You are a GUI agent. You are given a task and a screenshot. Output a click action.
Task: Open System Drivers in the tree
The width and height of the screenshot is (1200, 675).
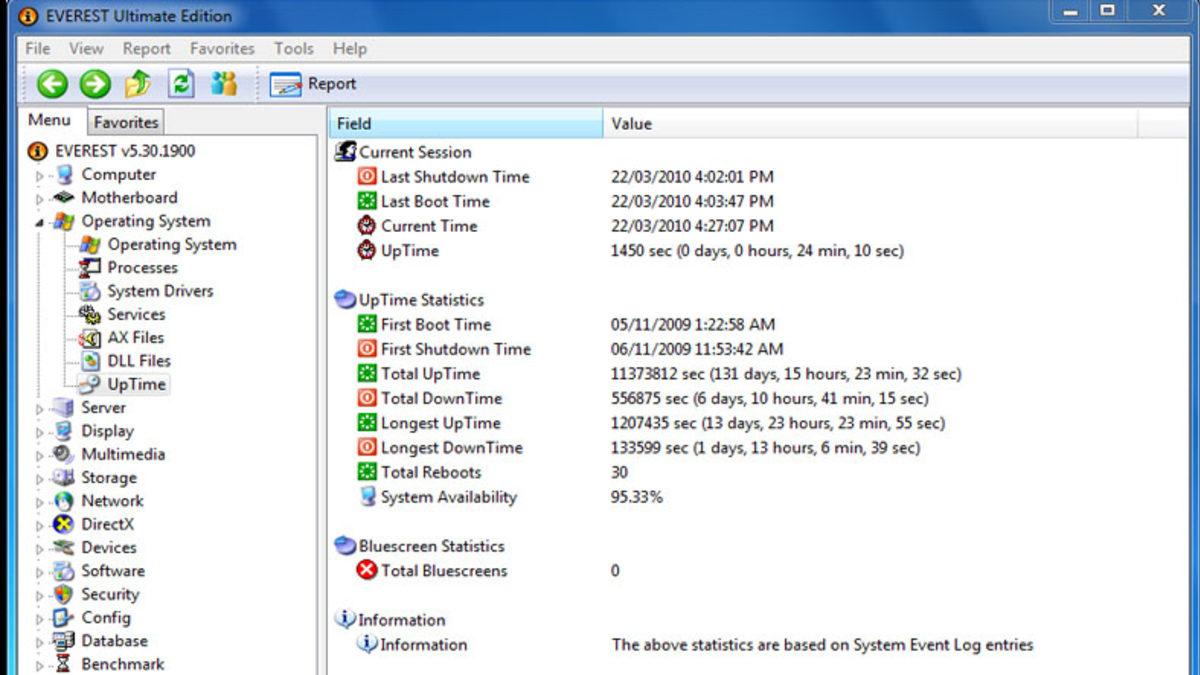tap(160, 291)
